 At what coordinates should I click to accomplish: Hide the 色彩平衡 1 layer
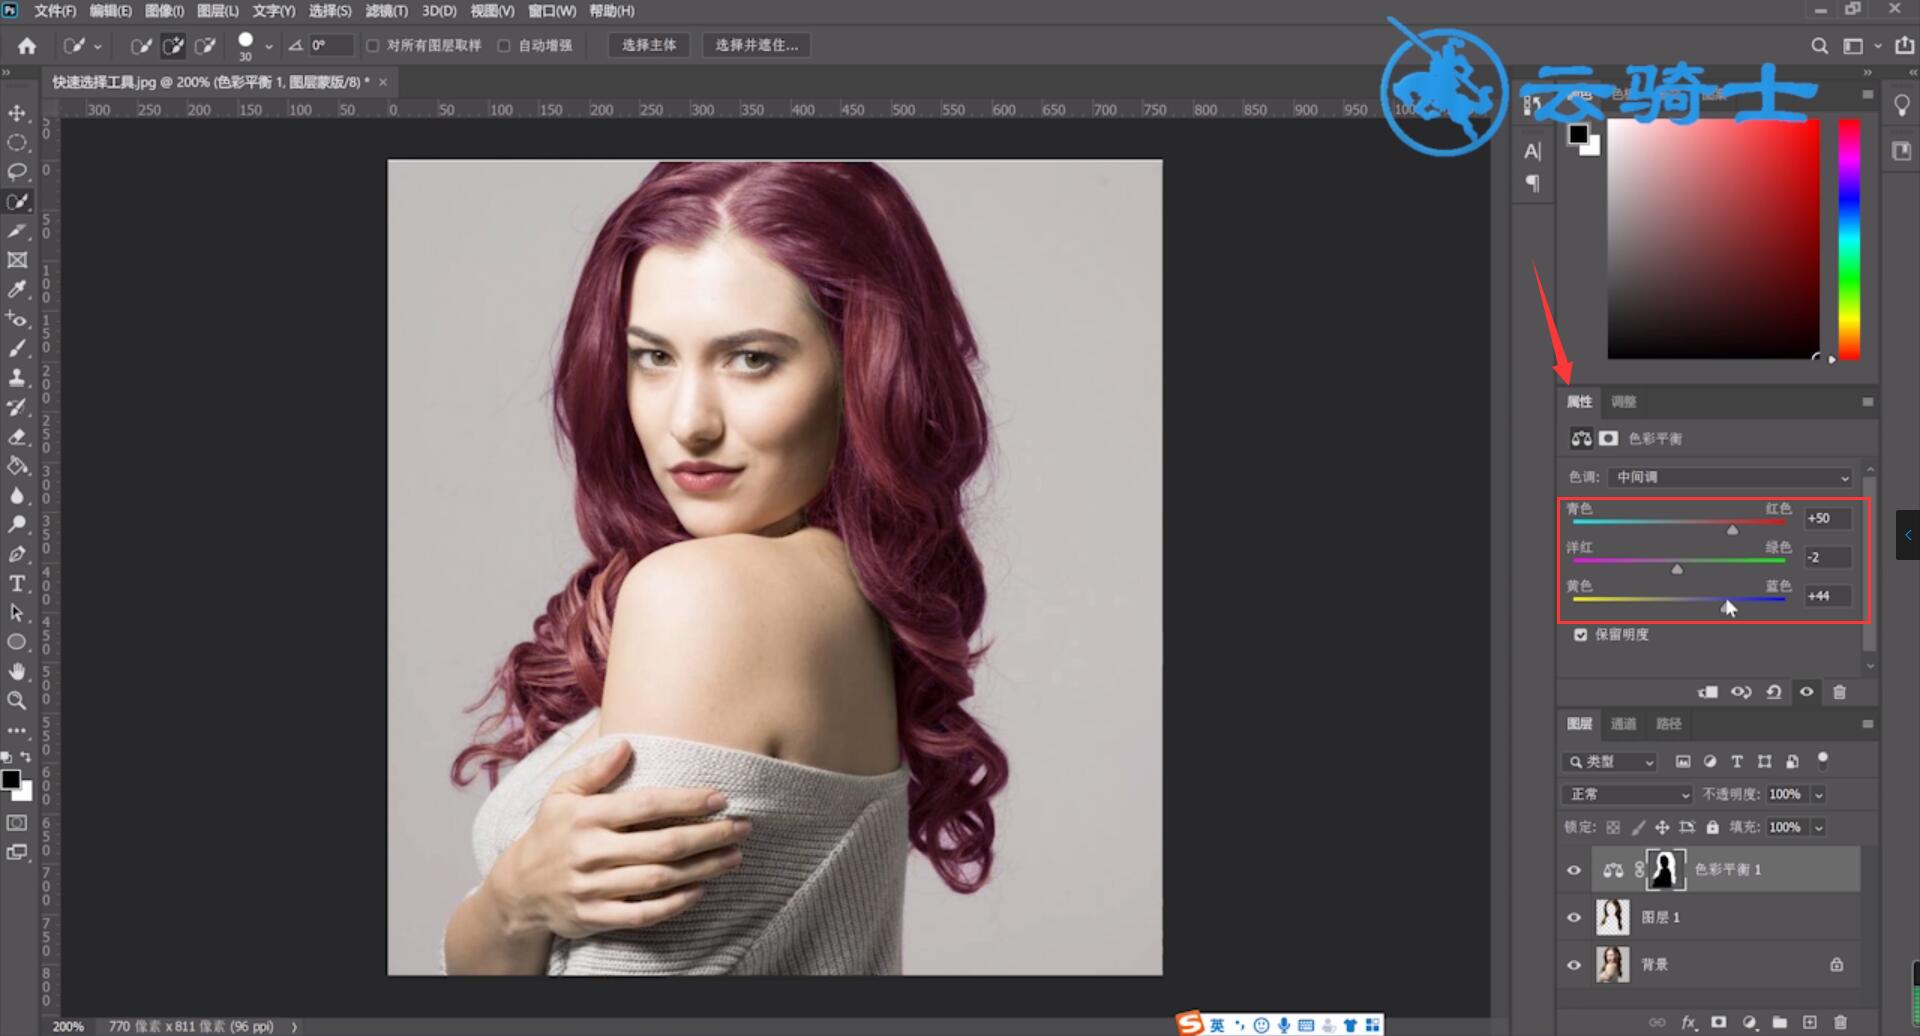tap(1574, 870)
